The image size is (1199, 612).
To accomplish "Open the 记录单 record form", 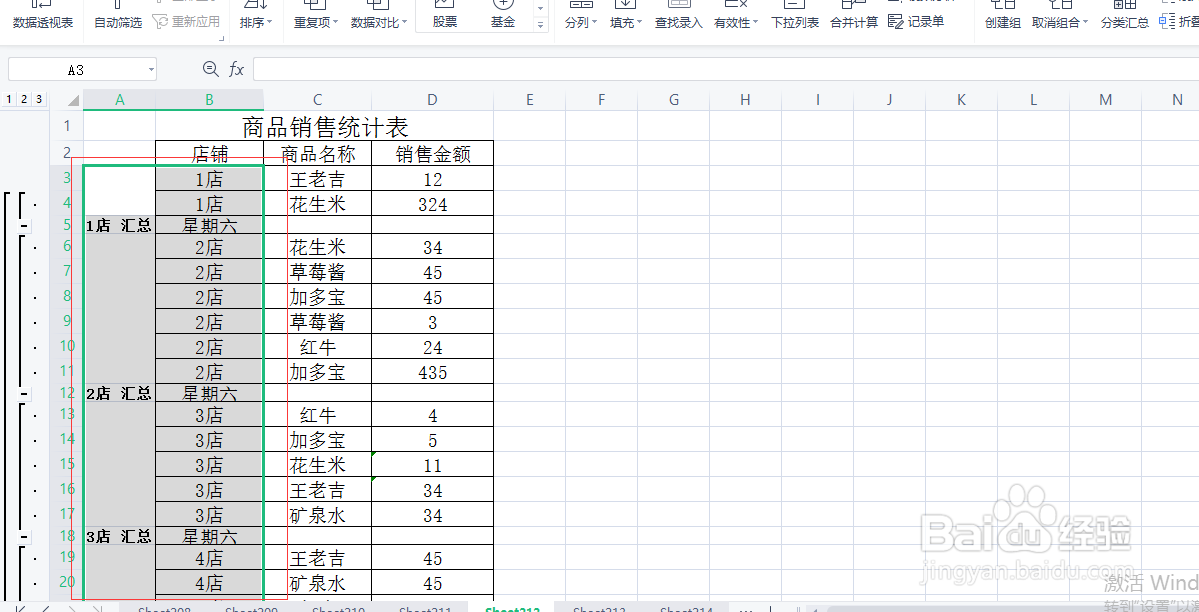I will pos(916,21).
